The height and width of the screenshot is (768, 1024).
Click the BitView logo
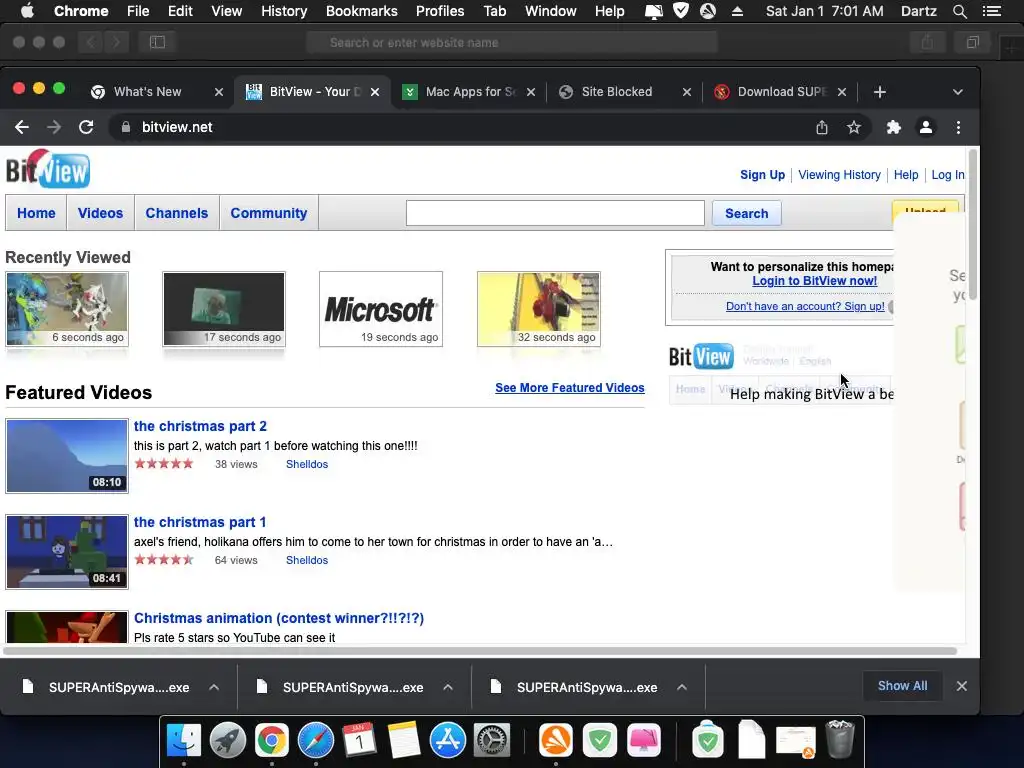click(x=48, y=168)
